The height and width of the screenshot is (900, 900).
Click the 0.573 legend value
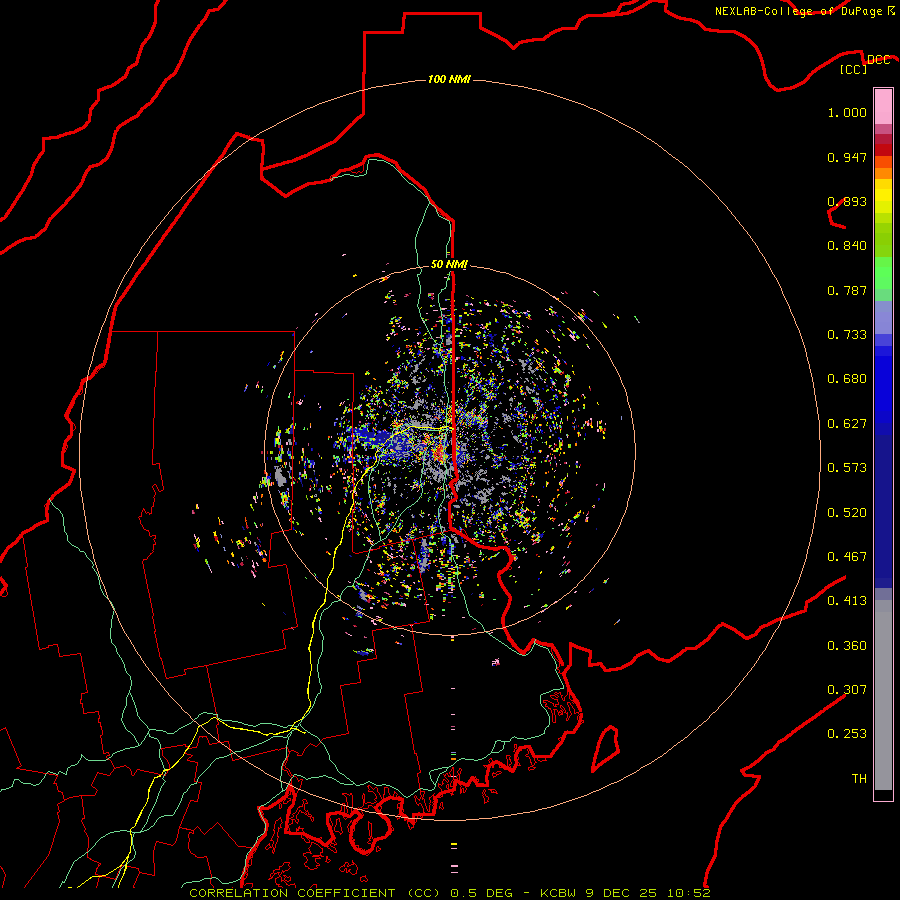847,468
